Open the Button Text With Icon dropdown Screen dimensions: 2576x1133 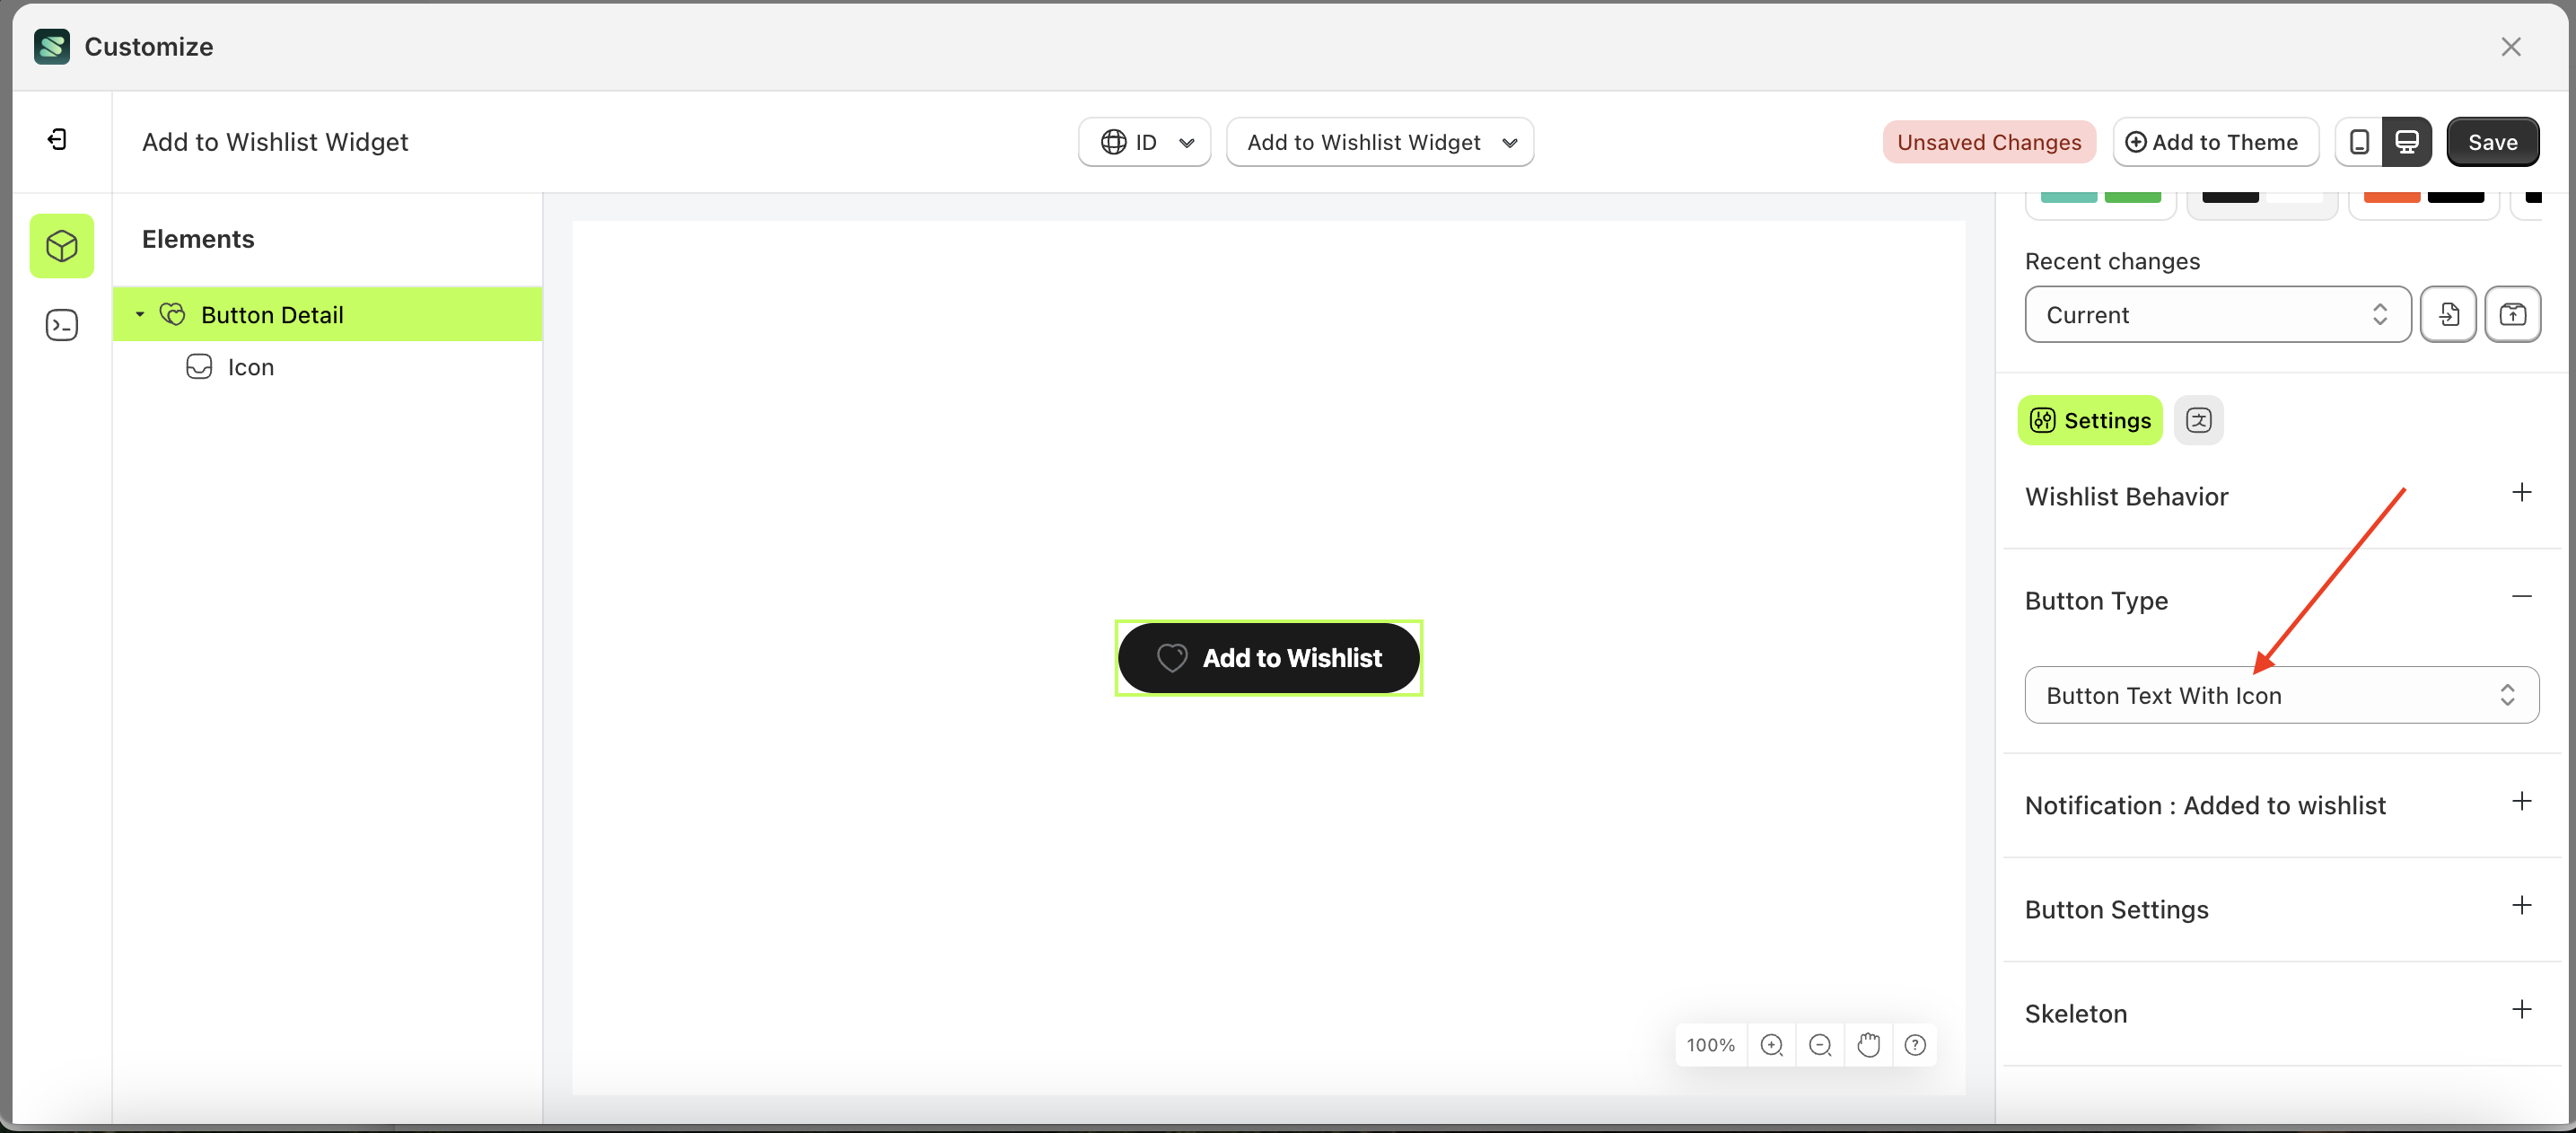click(x=2281, y=694)
